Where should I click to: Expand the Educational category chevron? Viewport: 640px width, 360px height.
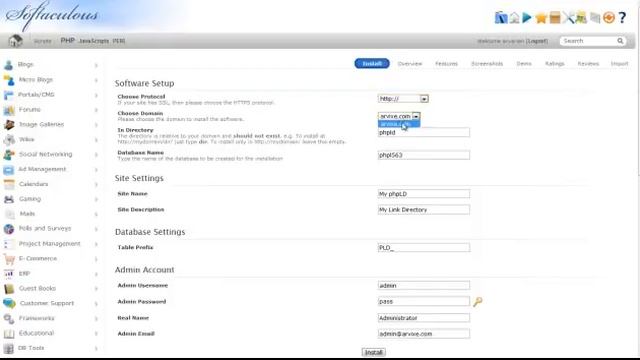coord(96,333)
